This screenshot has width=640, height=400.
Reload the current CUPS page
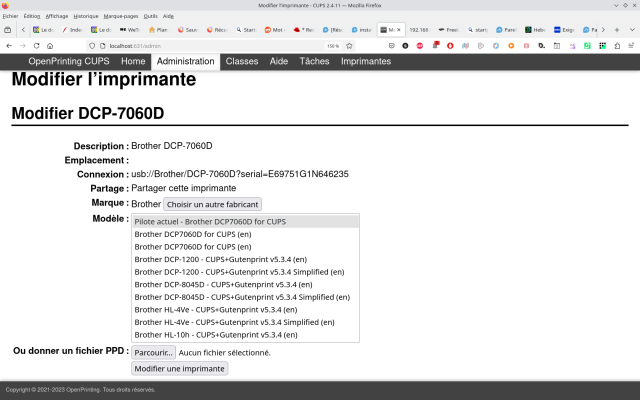36,46
